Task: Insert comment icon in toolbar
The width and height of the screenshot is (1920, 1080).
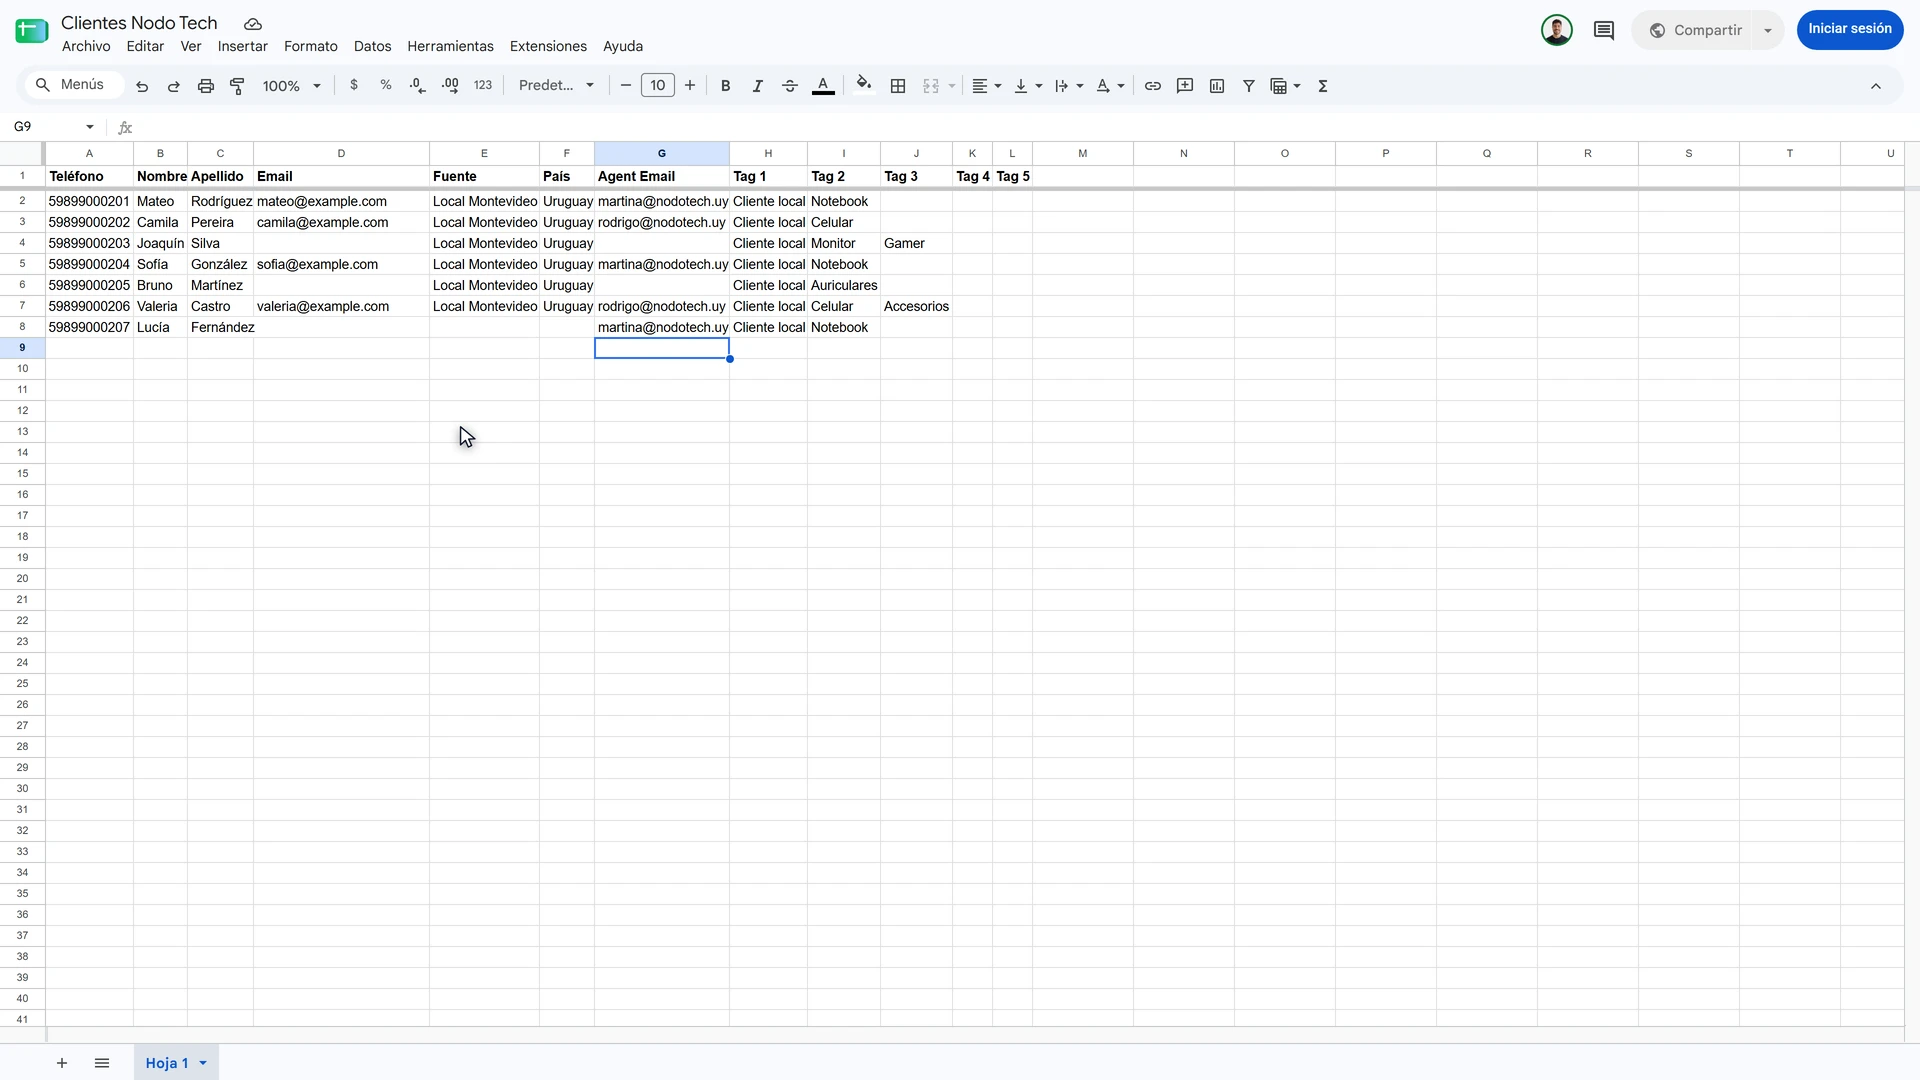Action: click(1185, 86)
